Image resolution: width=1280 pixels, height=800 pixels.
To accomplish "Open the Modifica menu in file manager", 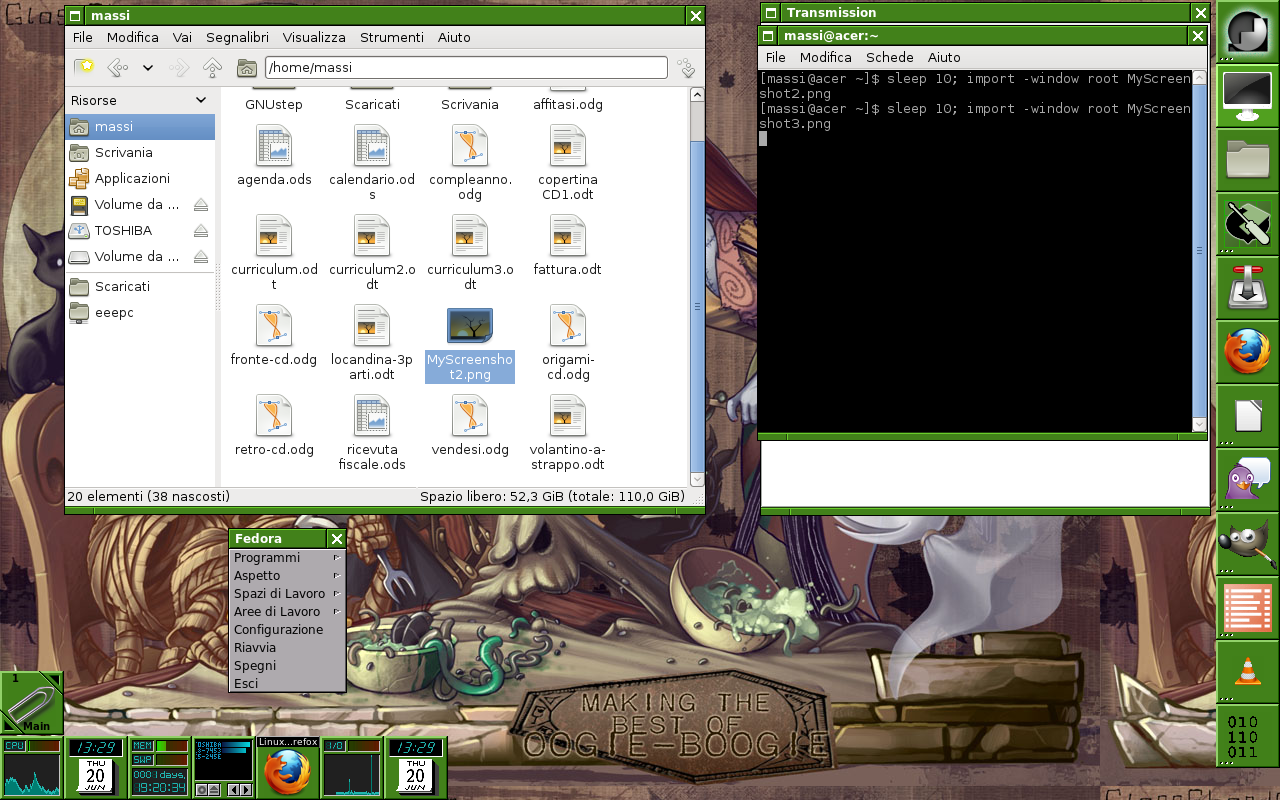I will pyautogui.click(x=133, y=37).
